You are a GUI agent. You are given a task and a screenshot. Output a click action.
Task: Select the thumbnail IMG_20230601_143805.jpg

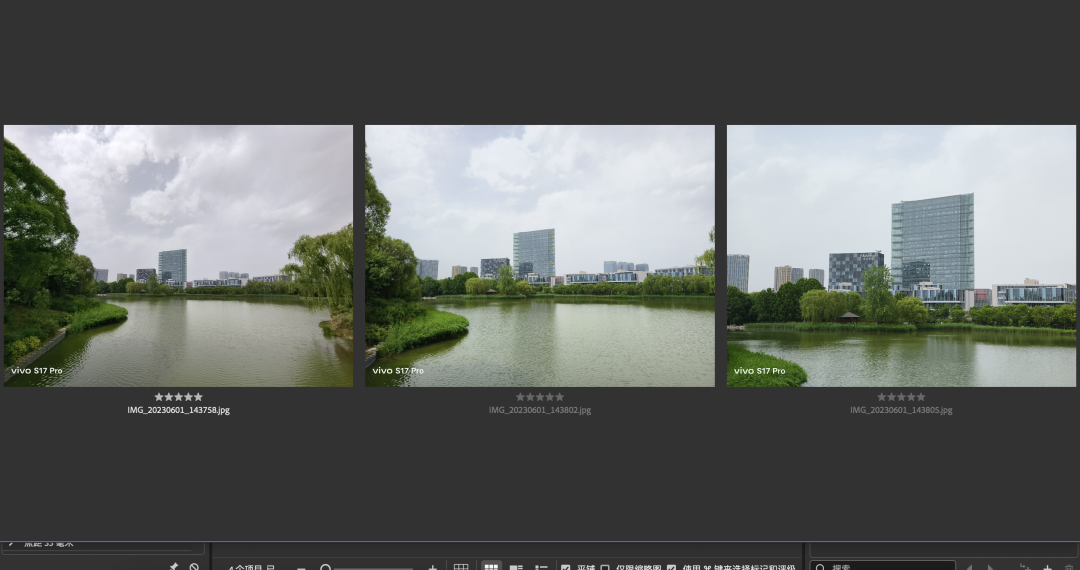click(901, 255)
